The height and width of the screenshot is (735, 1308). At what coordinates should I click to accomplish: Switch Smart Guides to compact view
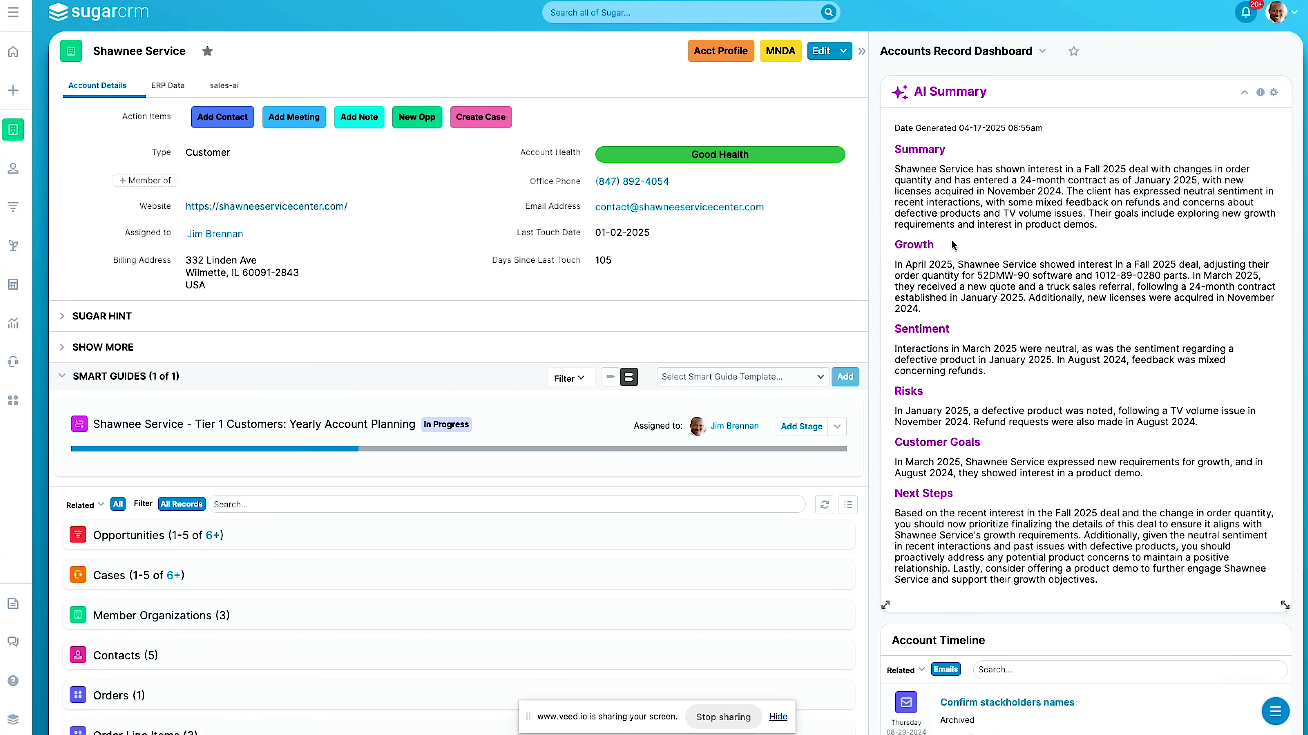tap(610, 377)
